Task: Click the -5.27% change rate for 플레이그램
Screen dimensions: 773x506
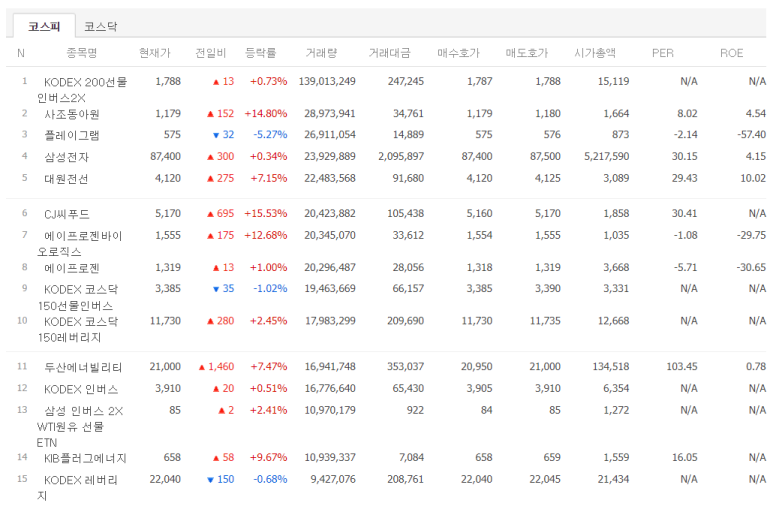Action: coord(270,135)
